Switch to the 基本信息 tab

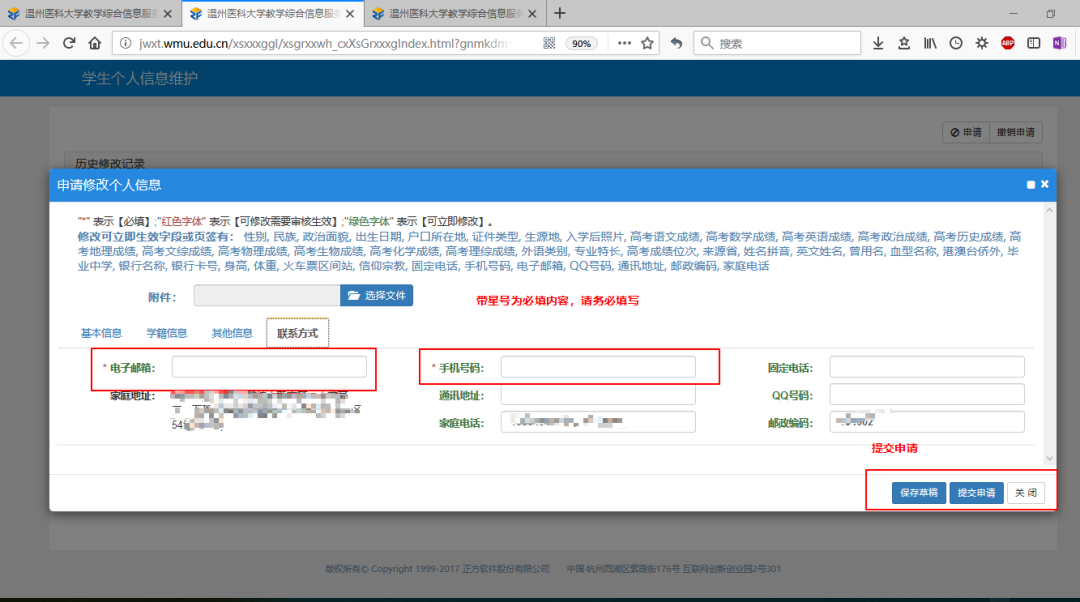(x=101, y=333)
